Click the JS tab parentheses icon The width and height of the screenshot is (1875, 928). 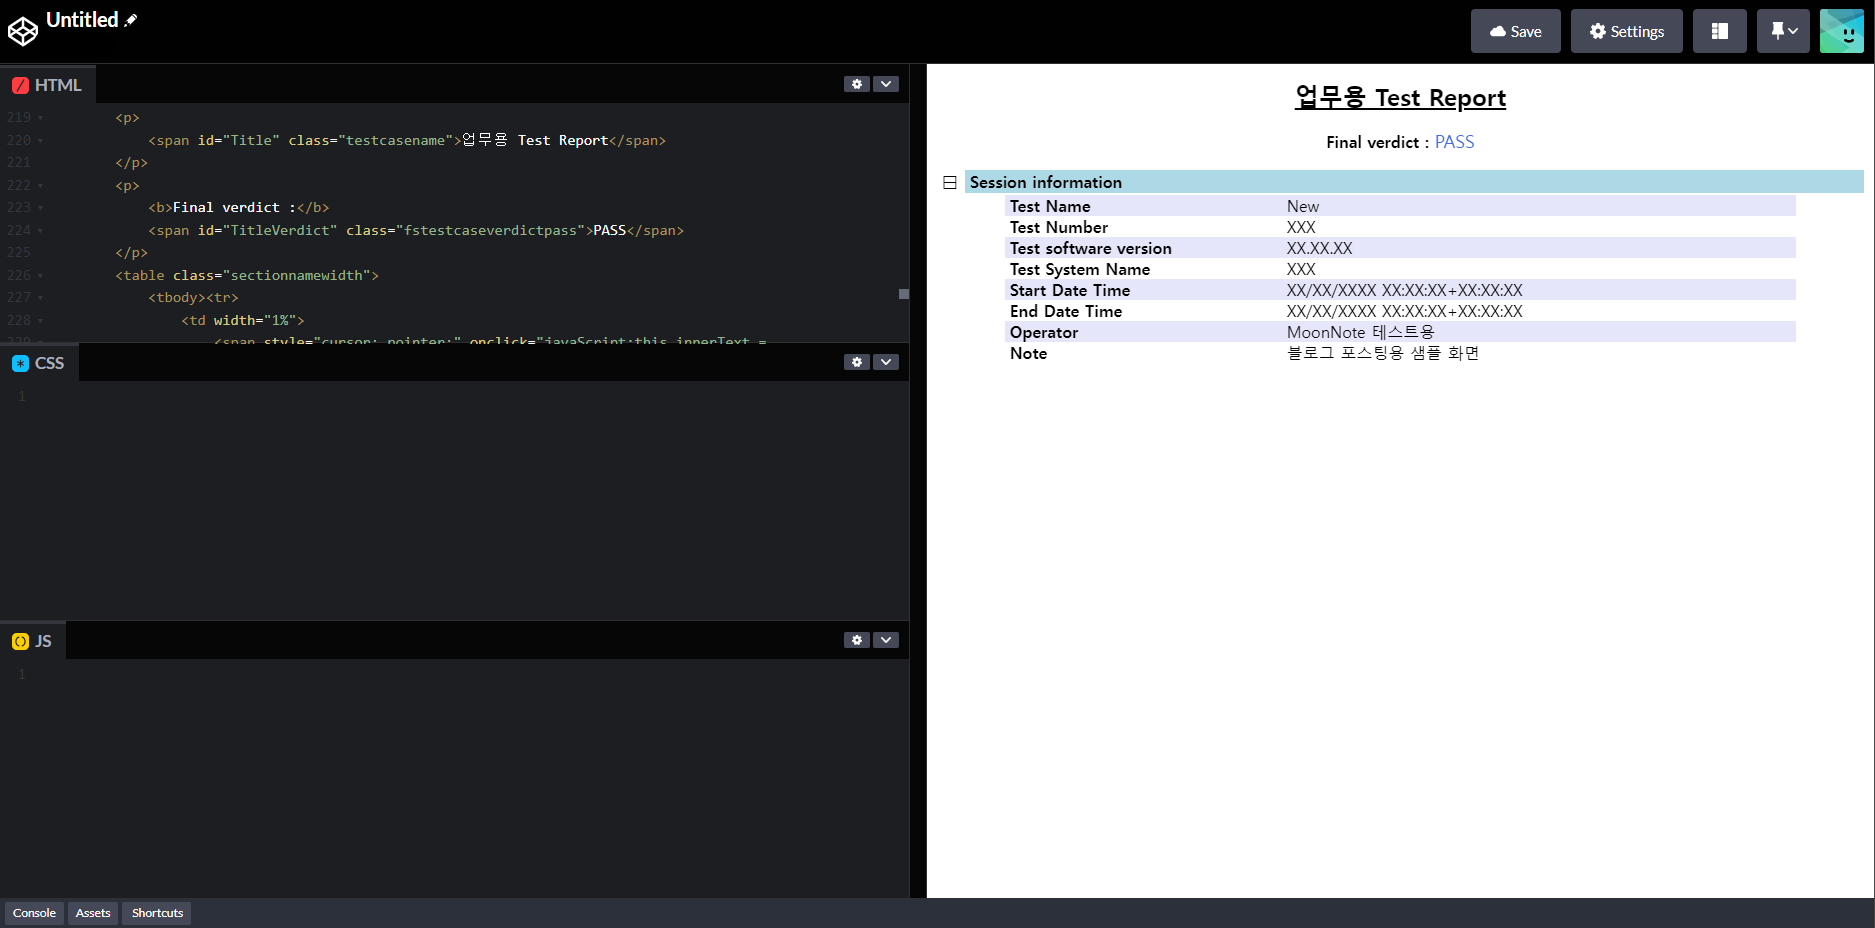point(20,641)
